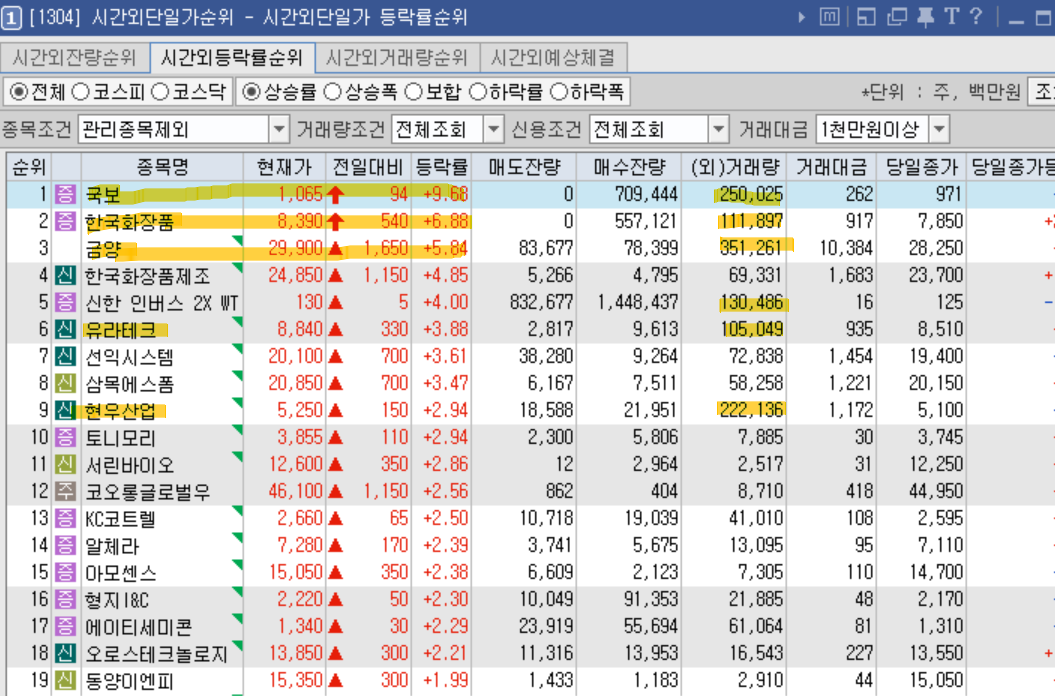Image resolution: width=1055 pixels, height=696 pixels.
Task: Open the 신용조건 dropdown arrow
Action: [719, 129]
